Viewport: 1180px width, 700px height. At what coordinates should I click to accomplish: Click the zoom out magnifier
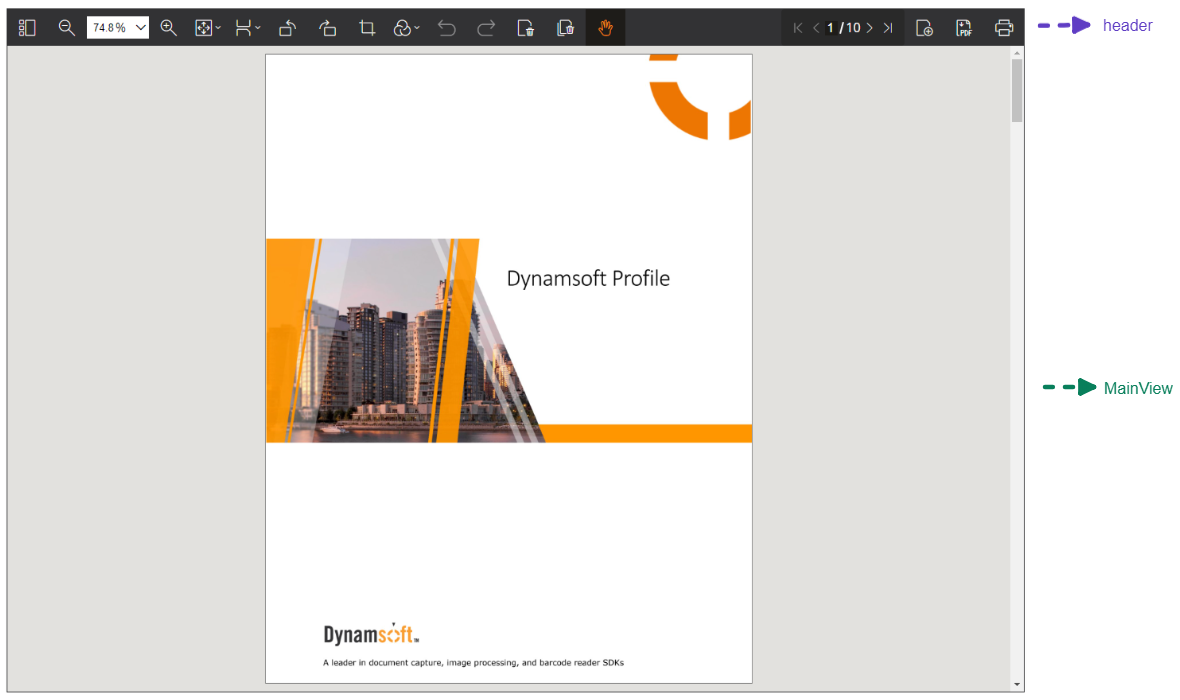(x=67, y=28)
